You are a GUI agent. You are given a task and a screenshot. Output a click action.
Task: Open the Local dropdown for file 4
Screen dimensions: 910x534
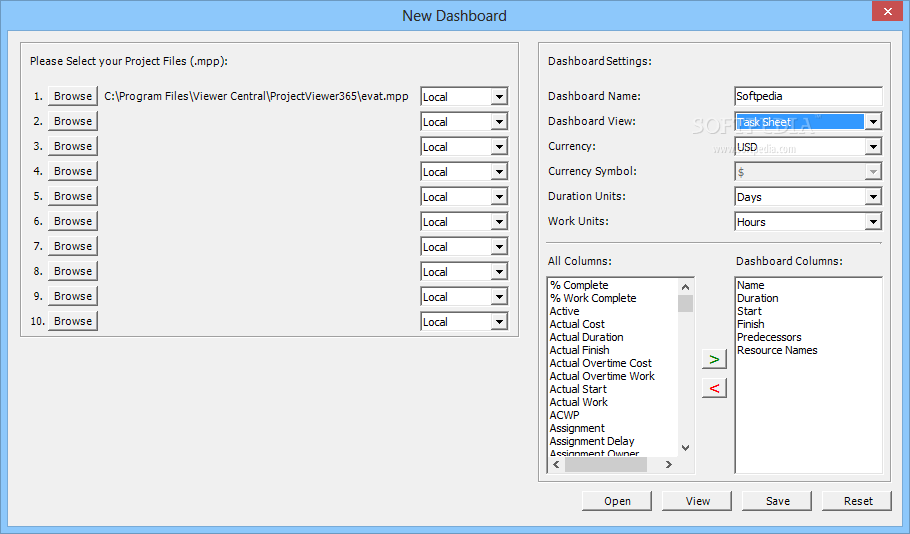pyautogui.click(x=499, y=171)
